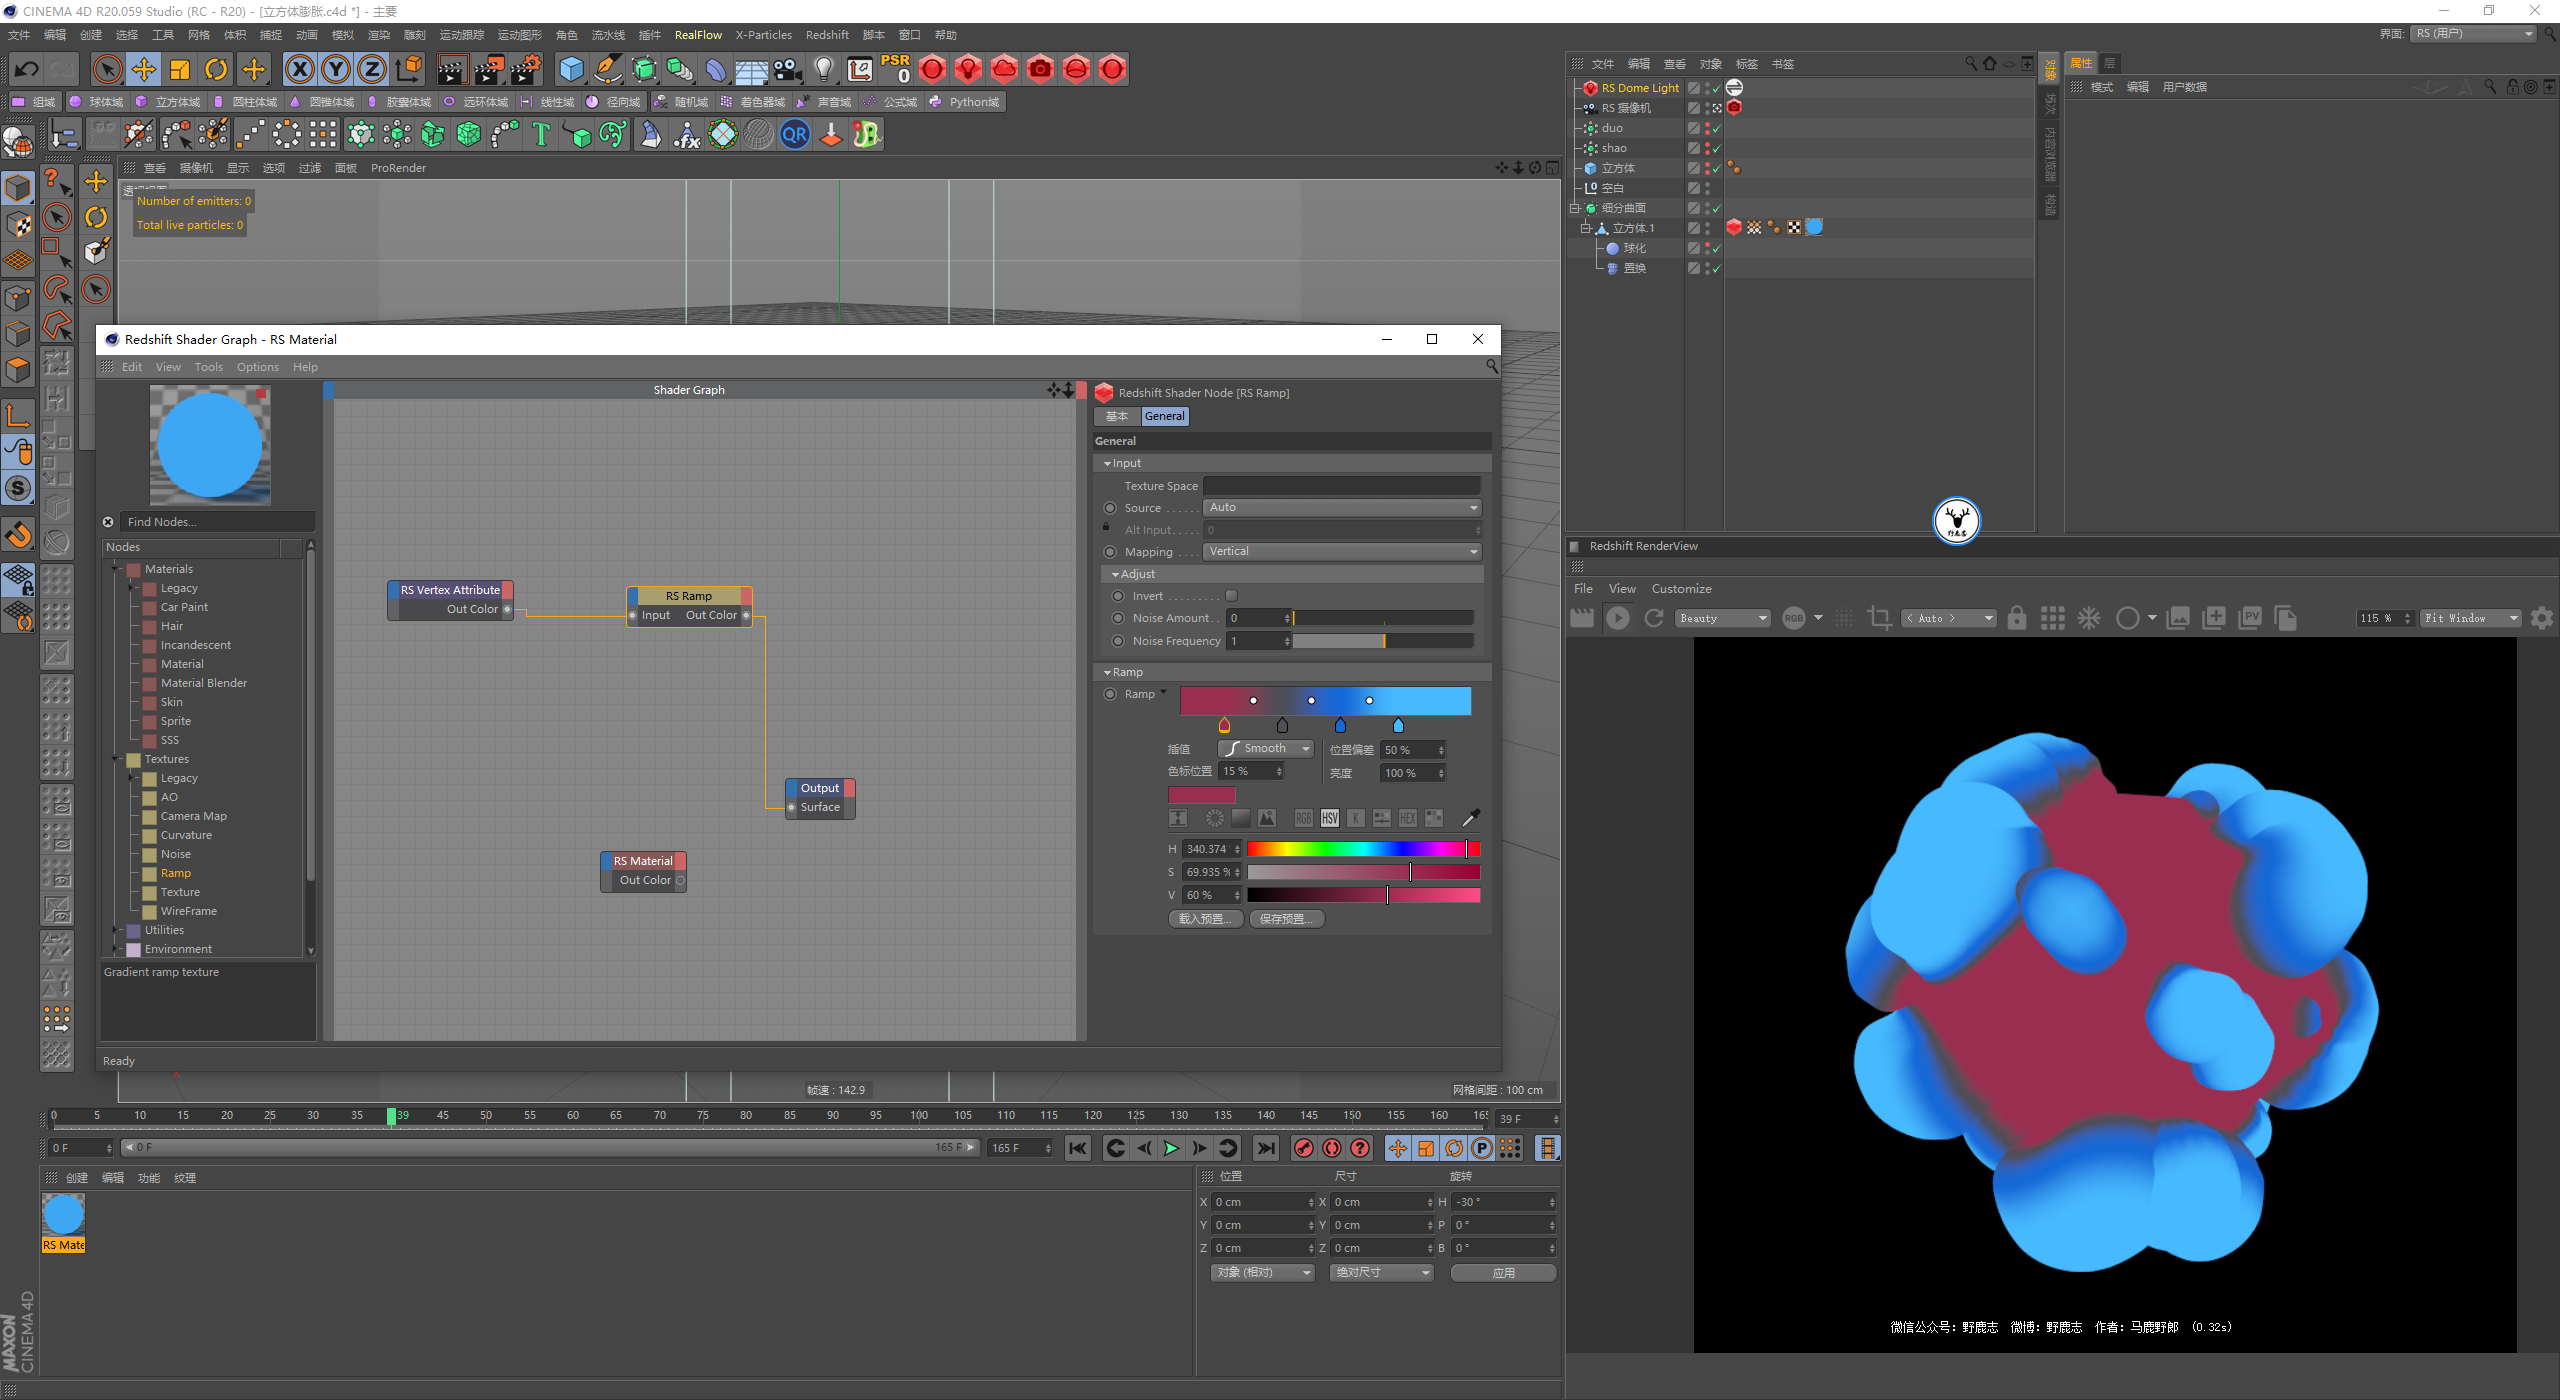Click the Camera object icon in toolbar
Viewport: 2560px width, 1400px height.
[788, 69]
